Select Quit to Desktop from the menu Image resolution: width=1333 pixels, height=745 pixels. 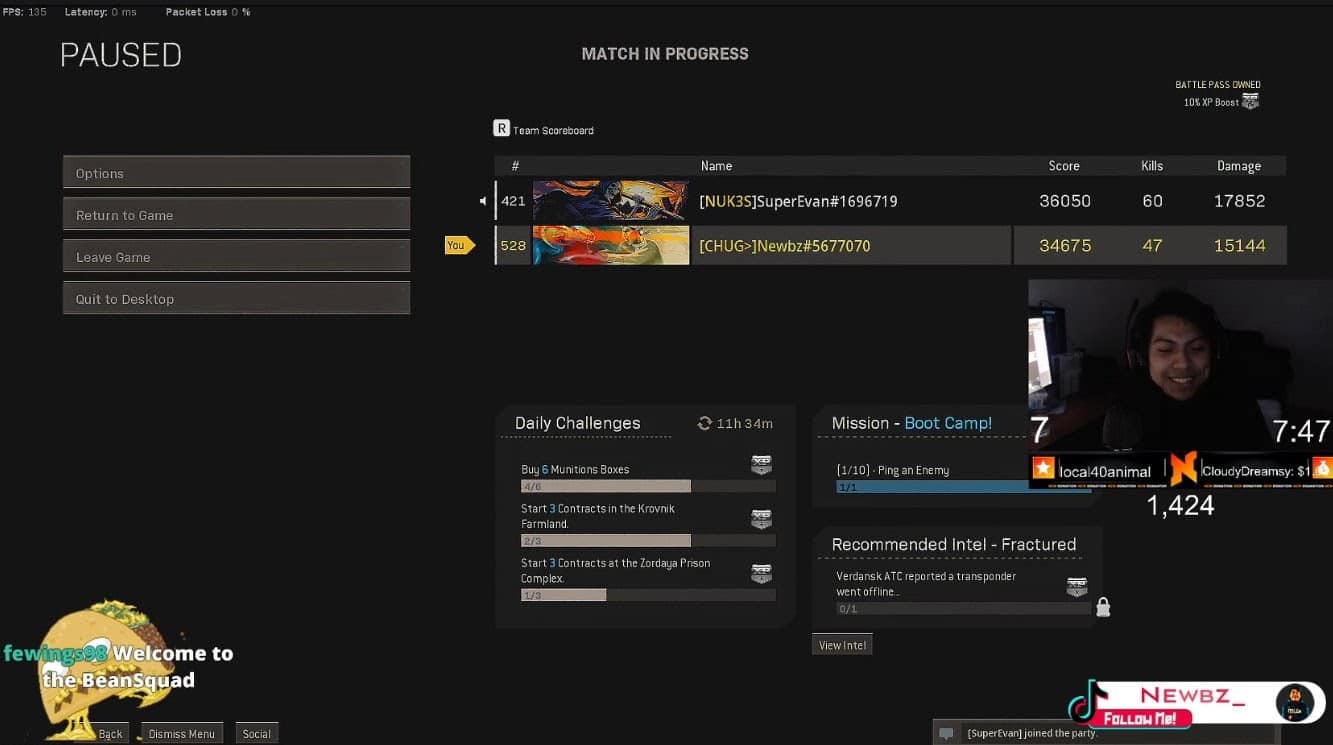tap(236, 297)
